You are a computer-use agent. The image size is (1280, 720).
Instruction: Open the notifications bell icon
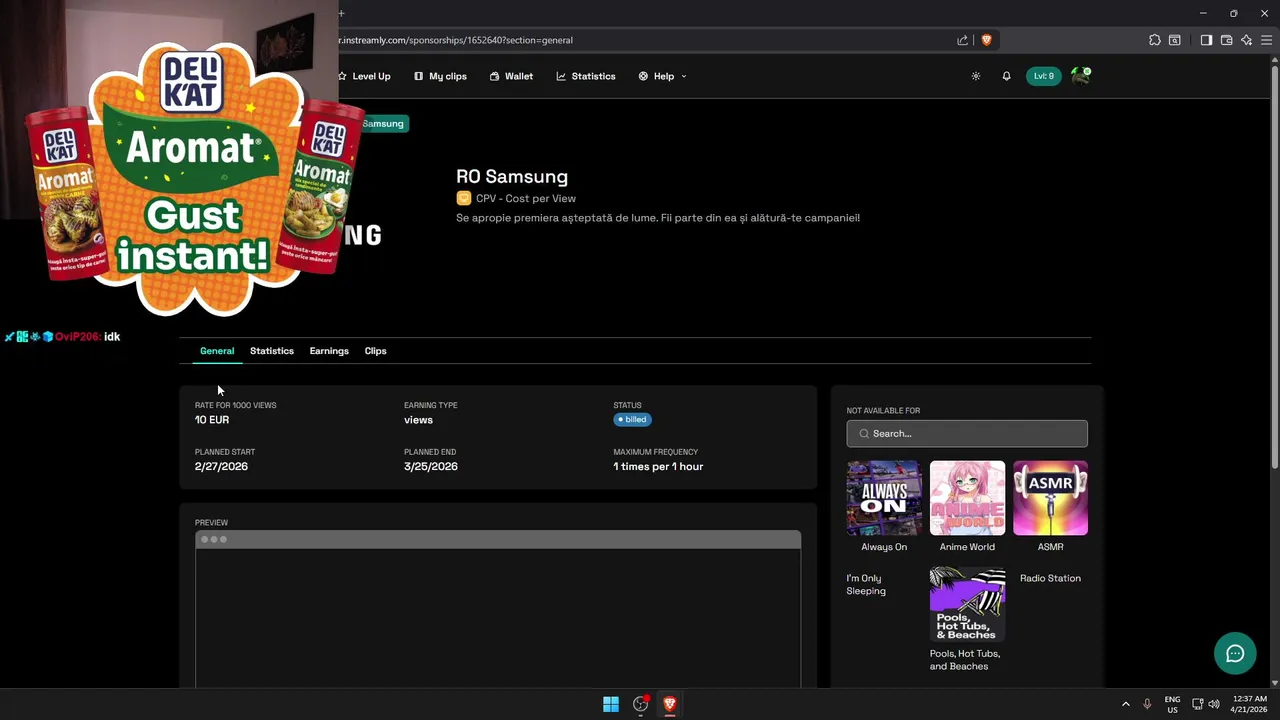click(x=1006, y=76)
